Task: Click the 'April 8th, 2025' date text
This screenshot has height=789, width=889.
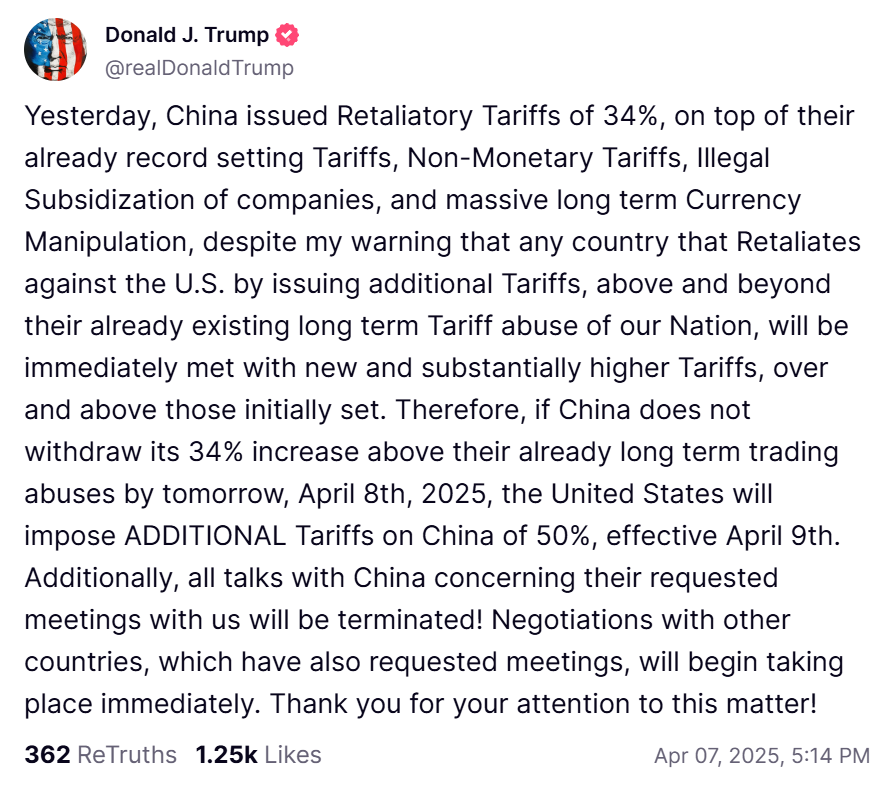Action: [392, 494]
